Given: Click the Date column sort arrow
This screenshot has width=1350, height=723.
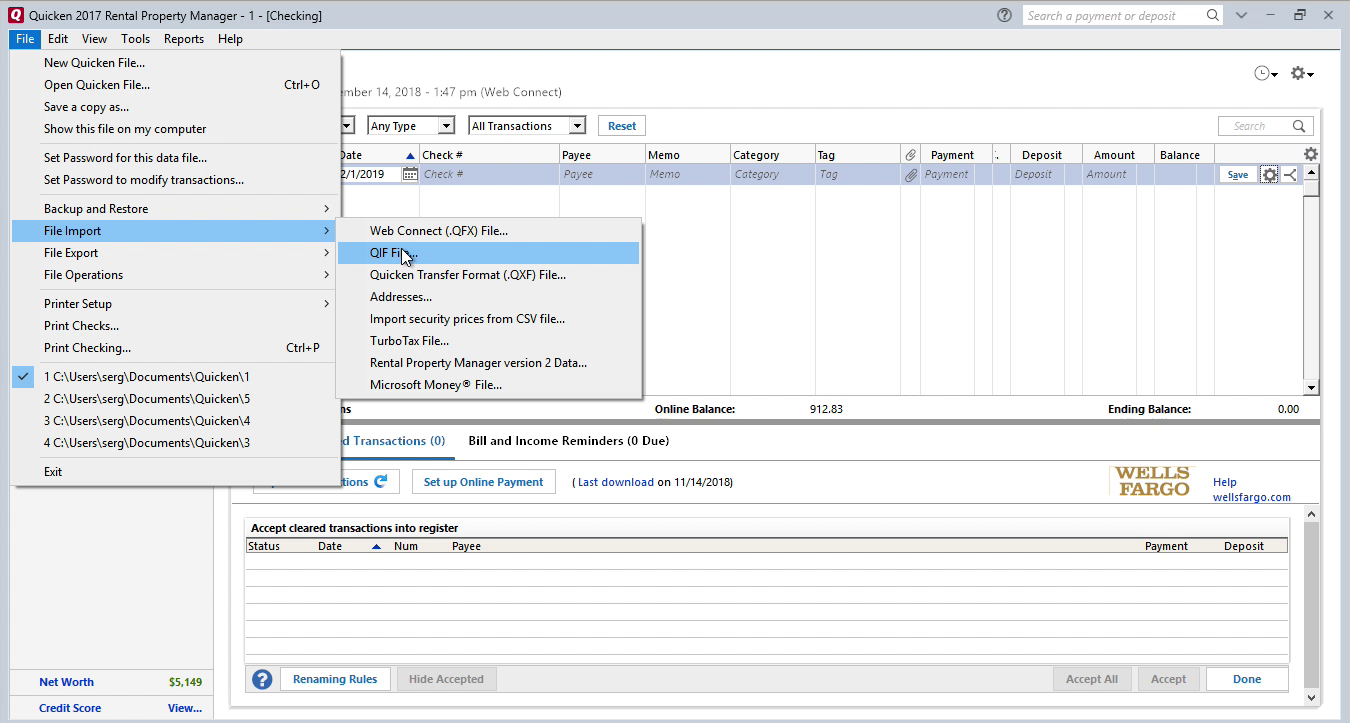Looking at the screenshot, I should tap(410, 155).
